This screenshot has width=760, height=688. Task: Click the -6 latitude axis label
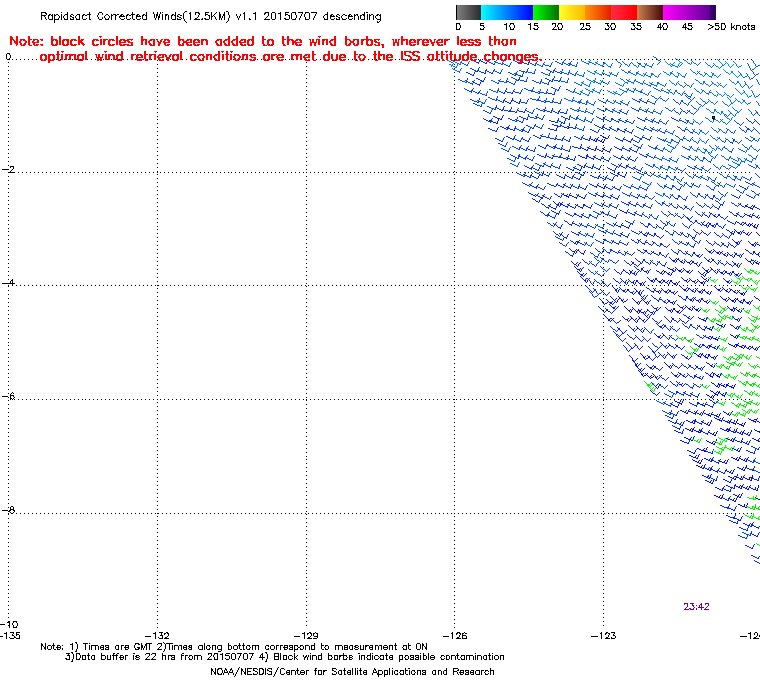pyautogui.click(x=8, y=397)
